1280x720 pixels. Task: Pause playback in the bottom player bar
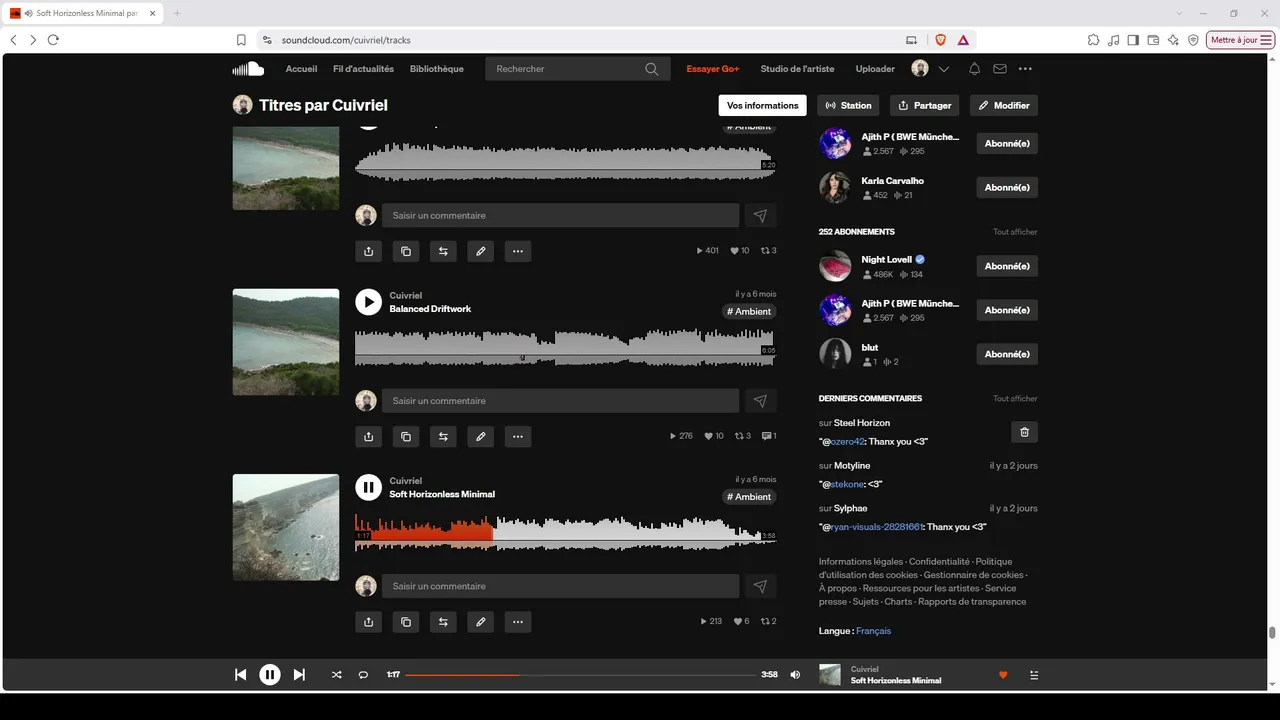pos(270,675)
